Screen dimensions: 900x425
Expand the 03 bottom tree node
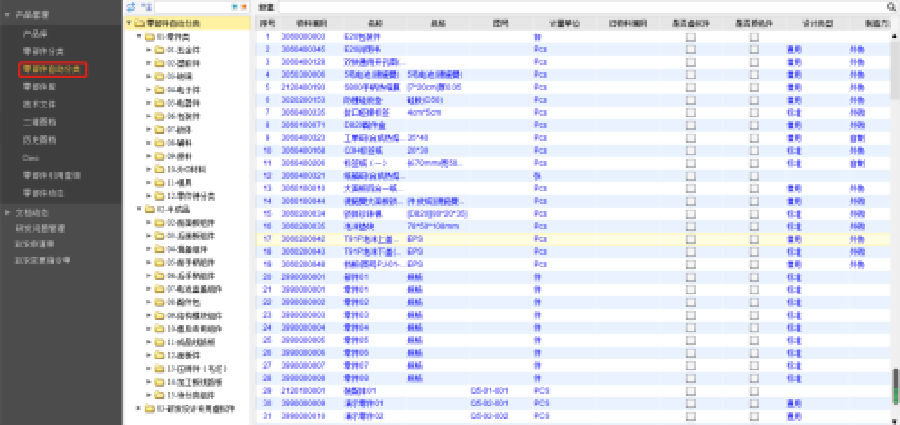coord(139,408)
